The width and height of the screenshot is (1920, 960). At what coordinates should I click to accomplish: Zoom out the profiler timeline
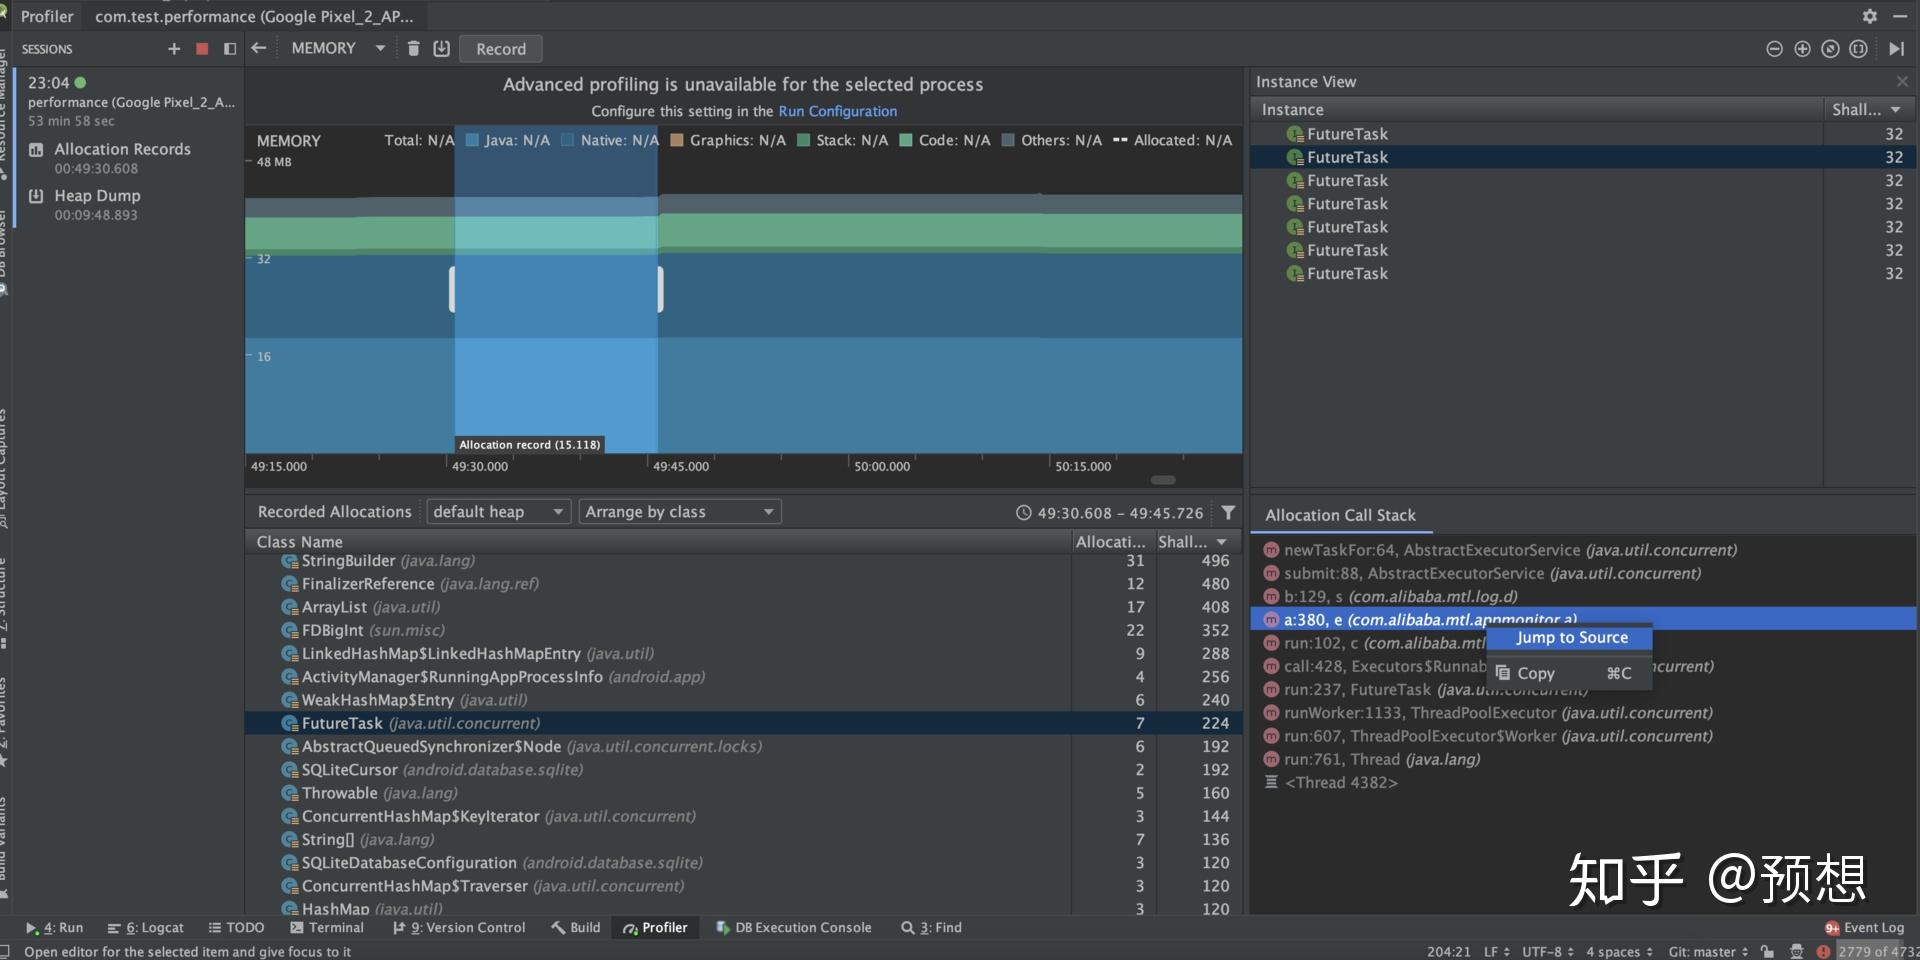pyautogui.click(x=1774, y=49)
